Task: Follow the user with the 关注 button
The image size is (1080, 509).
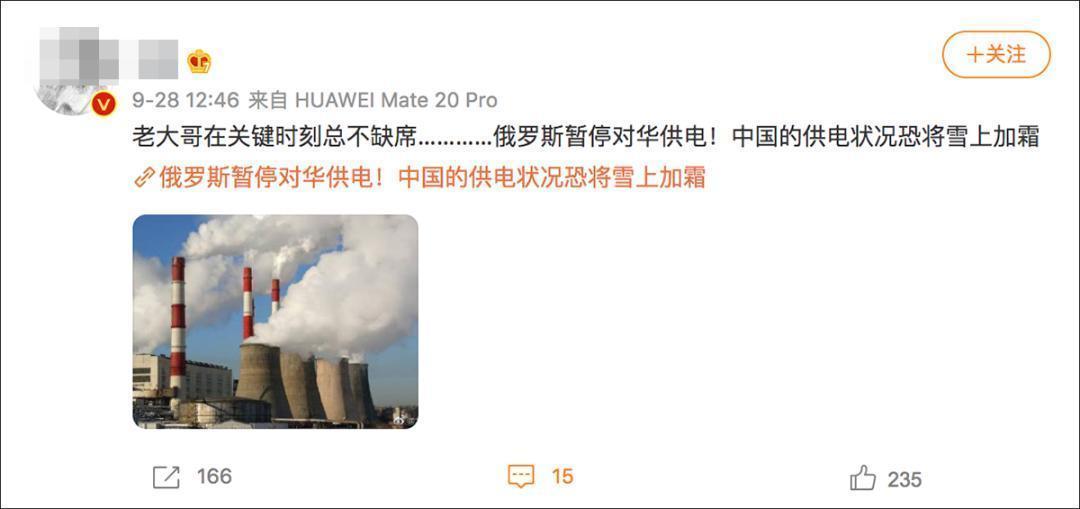Action: coord(996,54)
